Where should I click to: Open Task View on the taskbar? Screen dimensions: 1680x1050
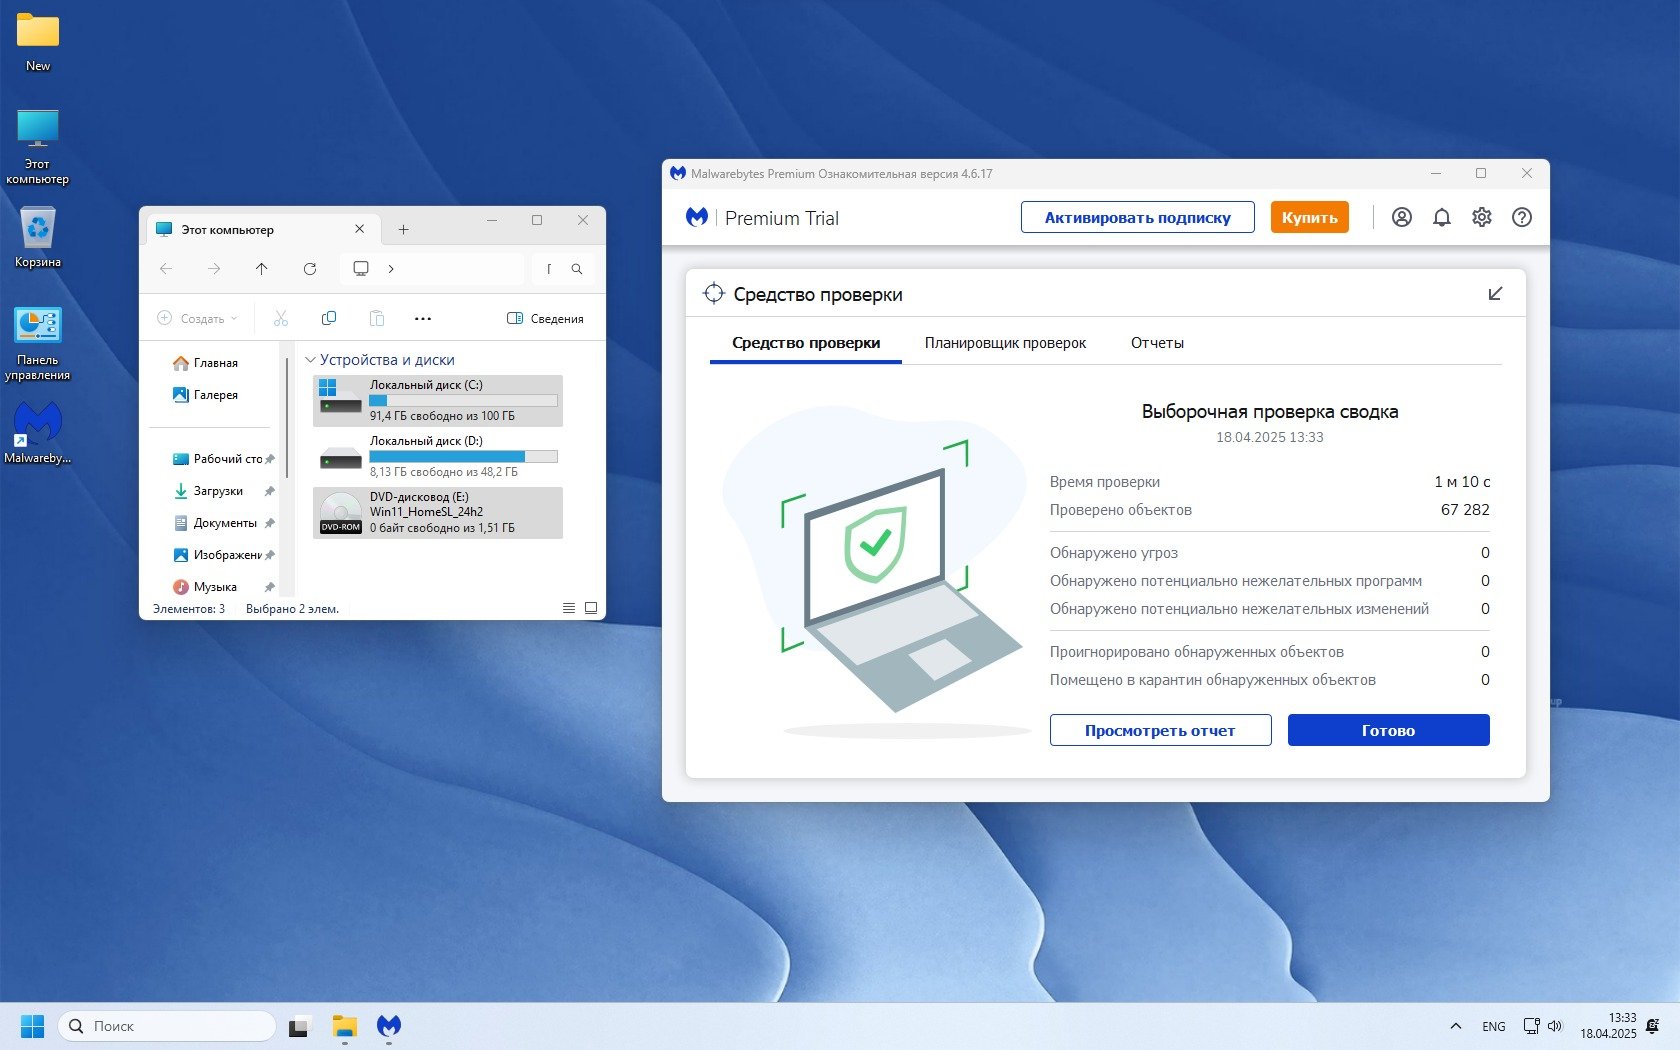pyautogui.click(x=300, y=1026)
